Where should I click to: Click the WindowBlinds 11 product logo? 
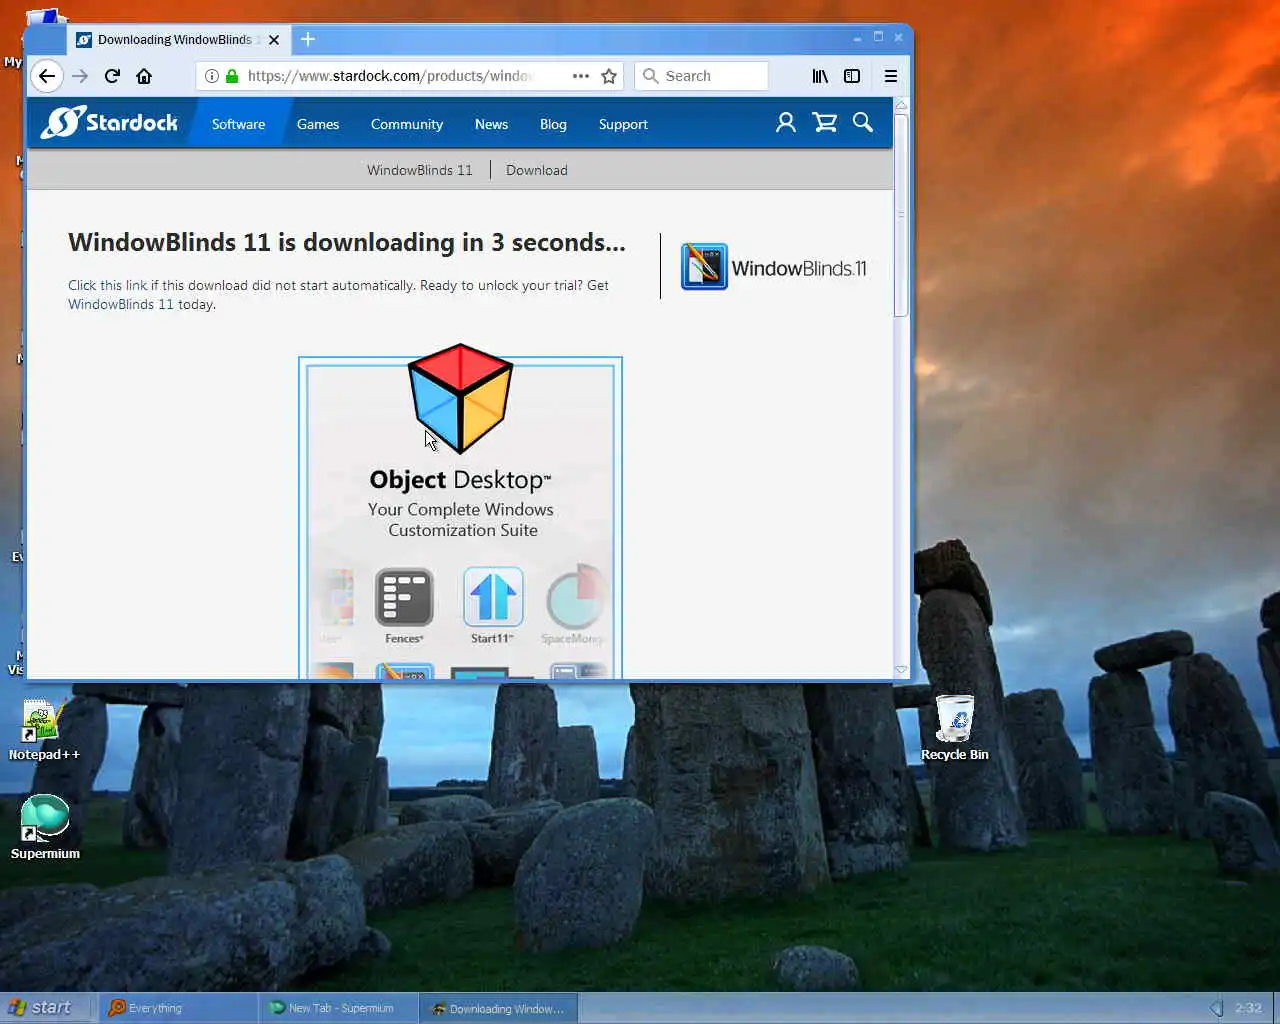(774, 267)
